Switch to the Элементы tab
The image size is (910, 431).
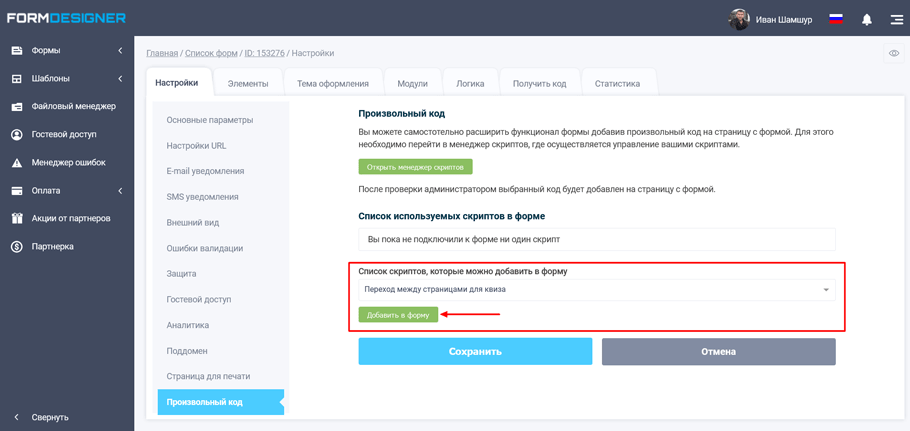pos(248,84)
